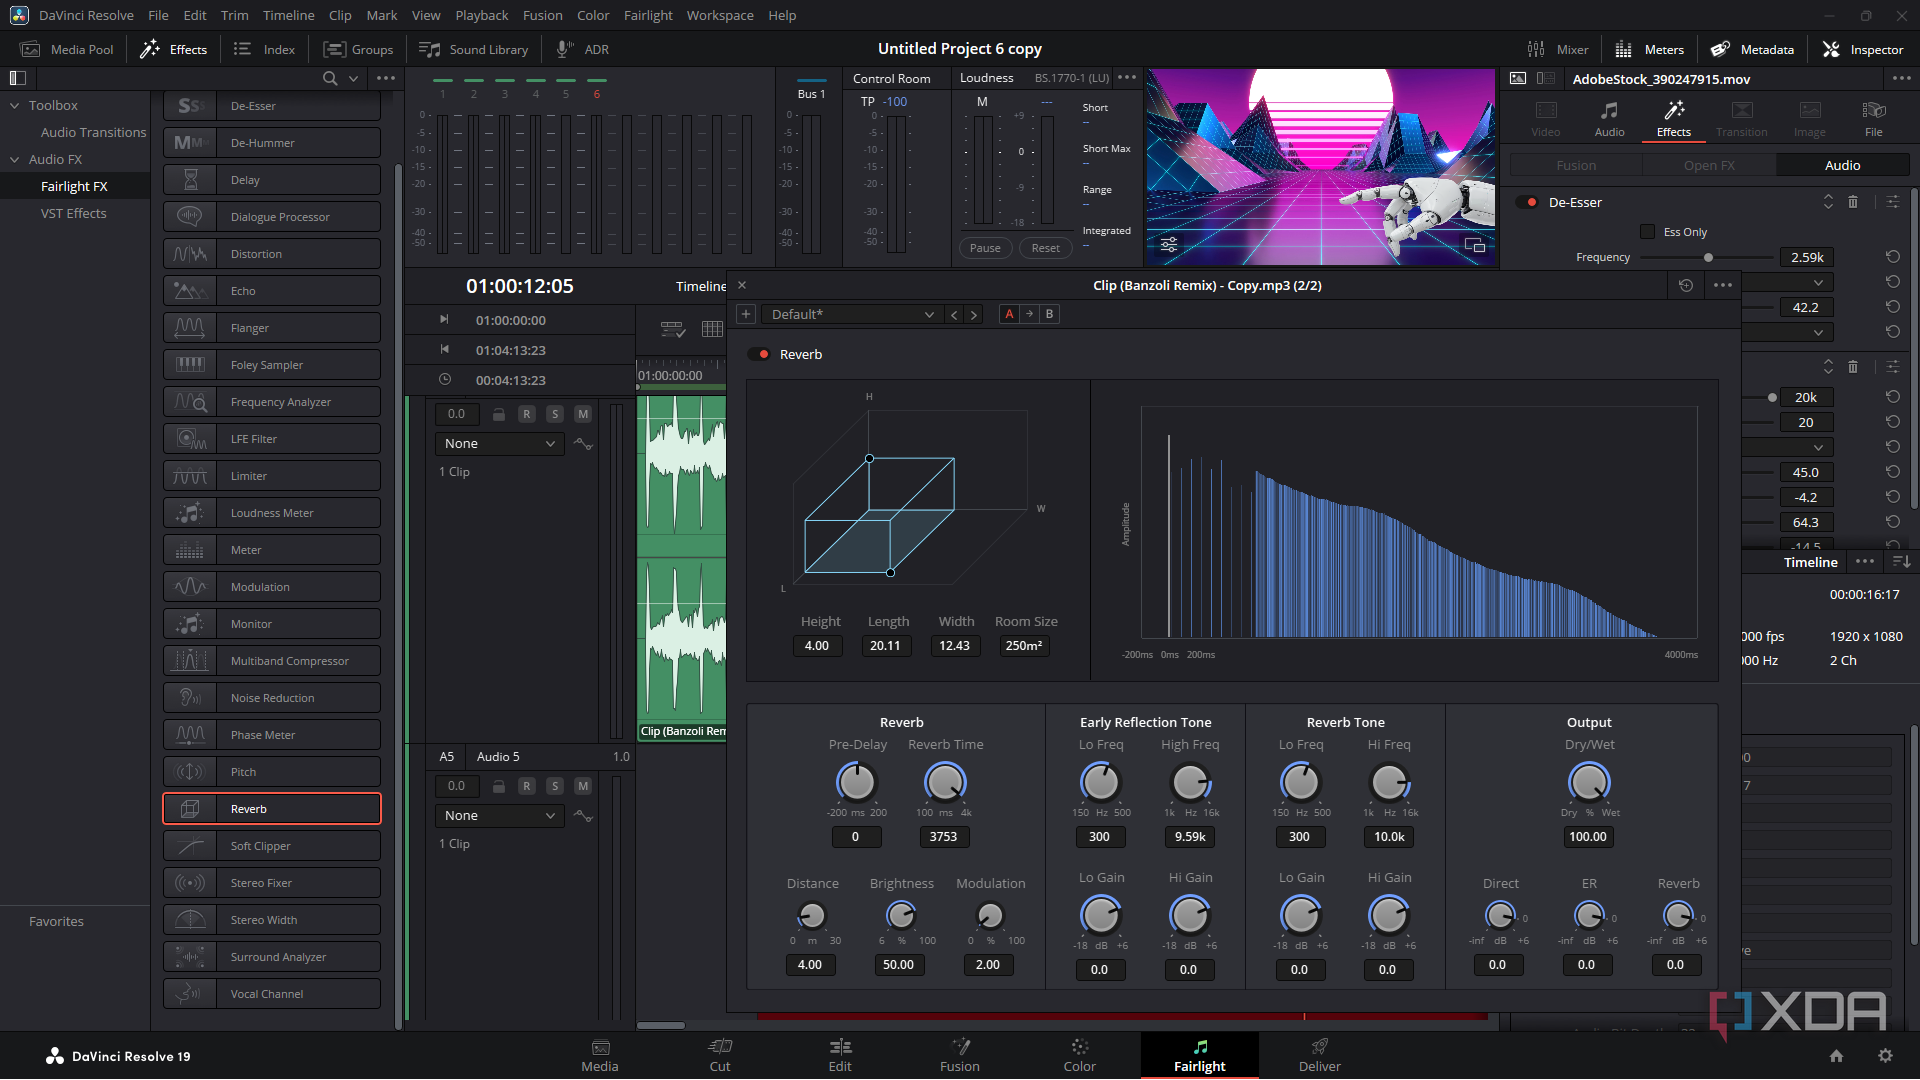Open the Fairlight menu

pos(648,15)
